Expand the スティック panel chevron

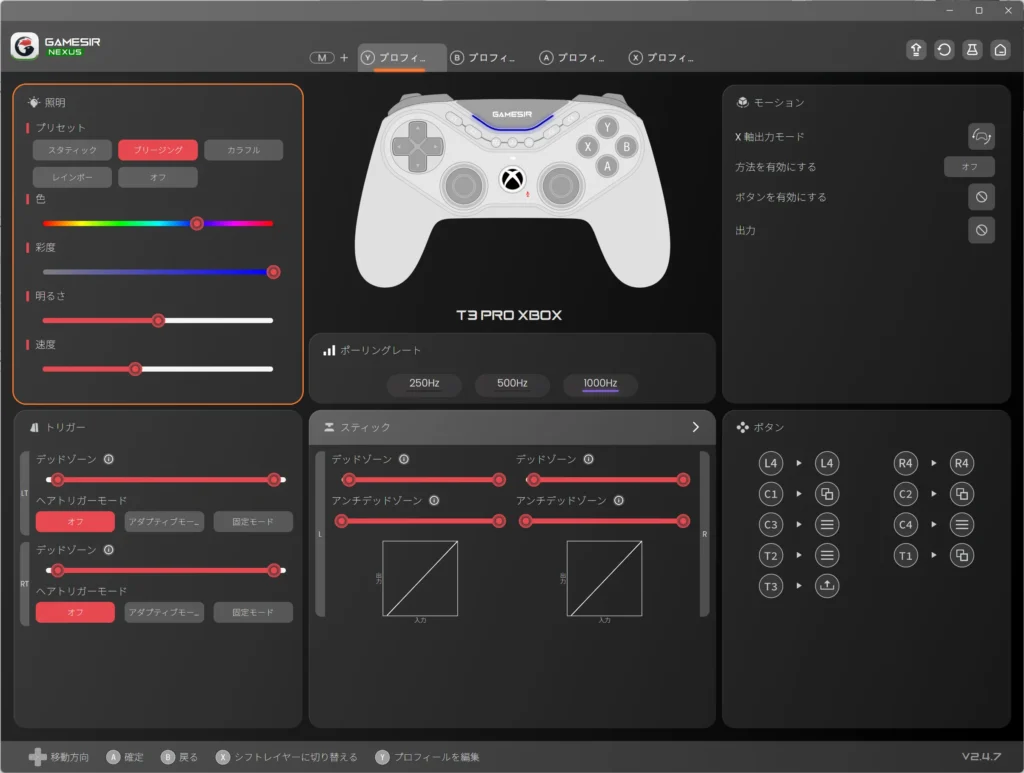click(696, 426)
